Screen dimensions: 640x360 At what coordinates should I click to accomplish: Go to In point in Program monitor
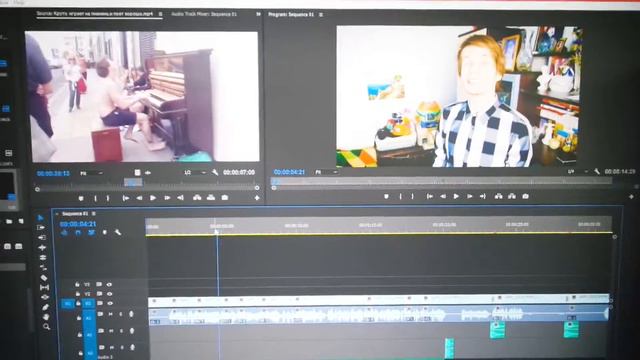point(429,196)
